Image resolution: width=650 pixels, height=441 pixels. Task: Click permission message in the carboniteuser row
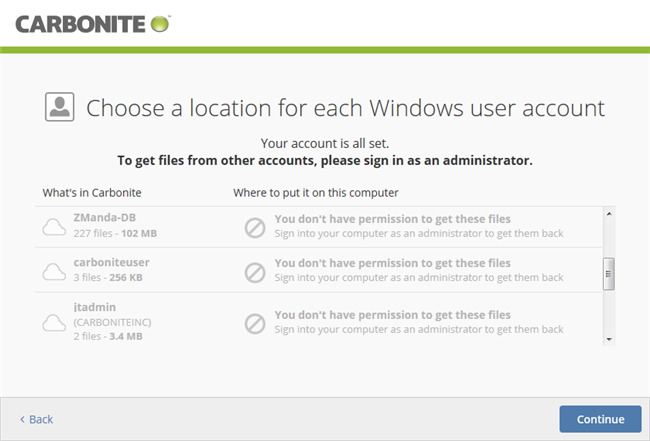pos(419,270)
